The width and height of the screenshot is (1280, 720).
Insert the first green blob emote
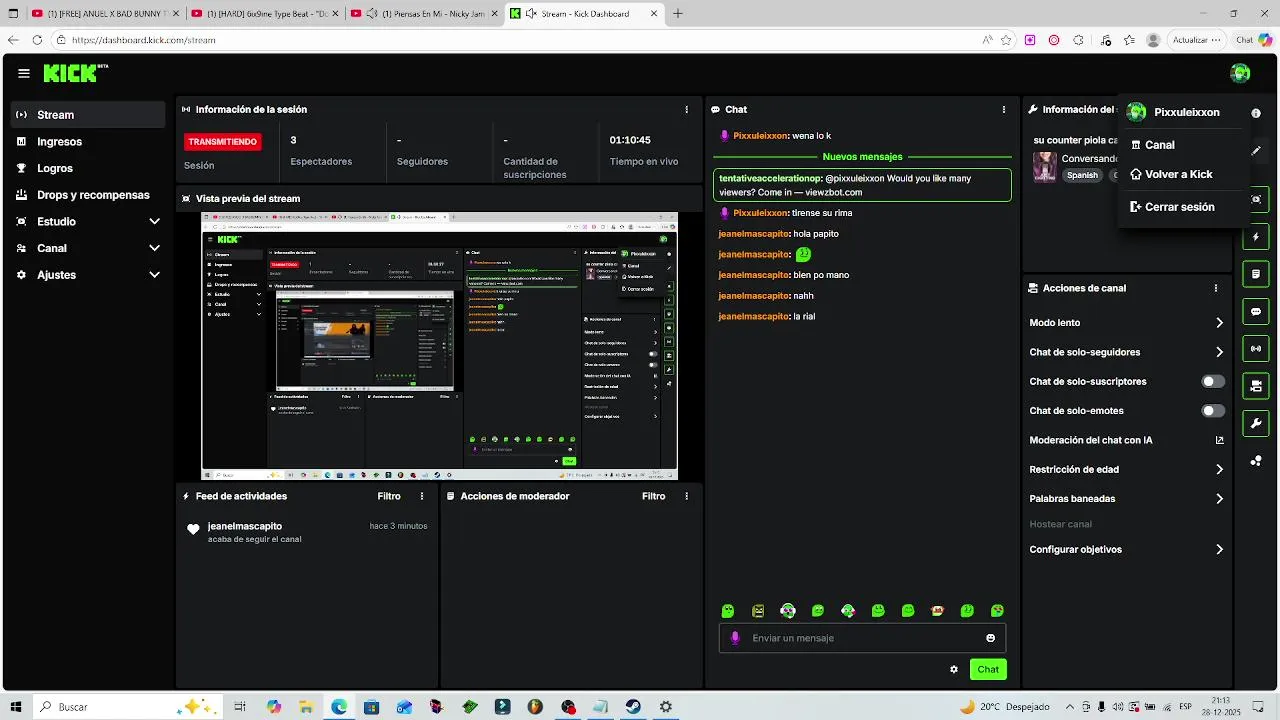point(728,610)
